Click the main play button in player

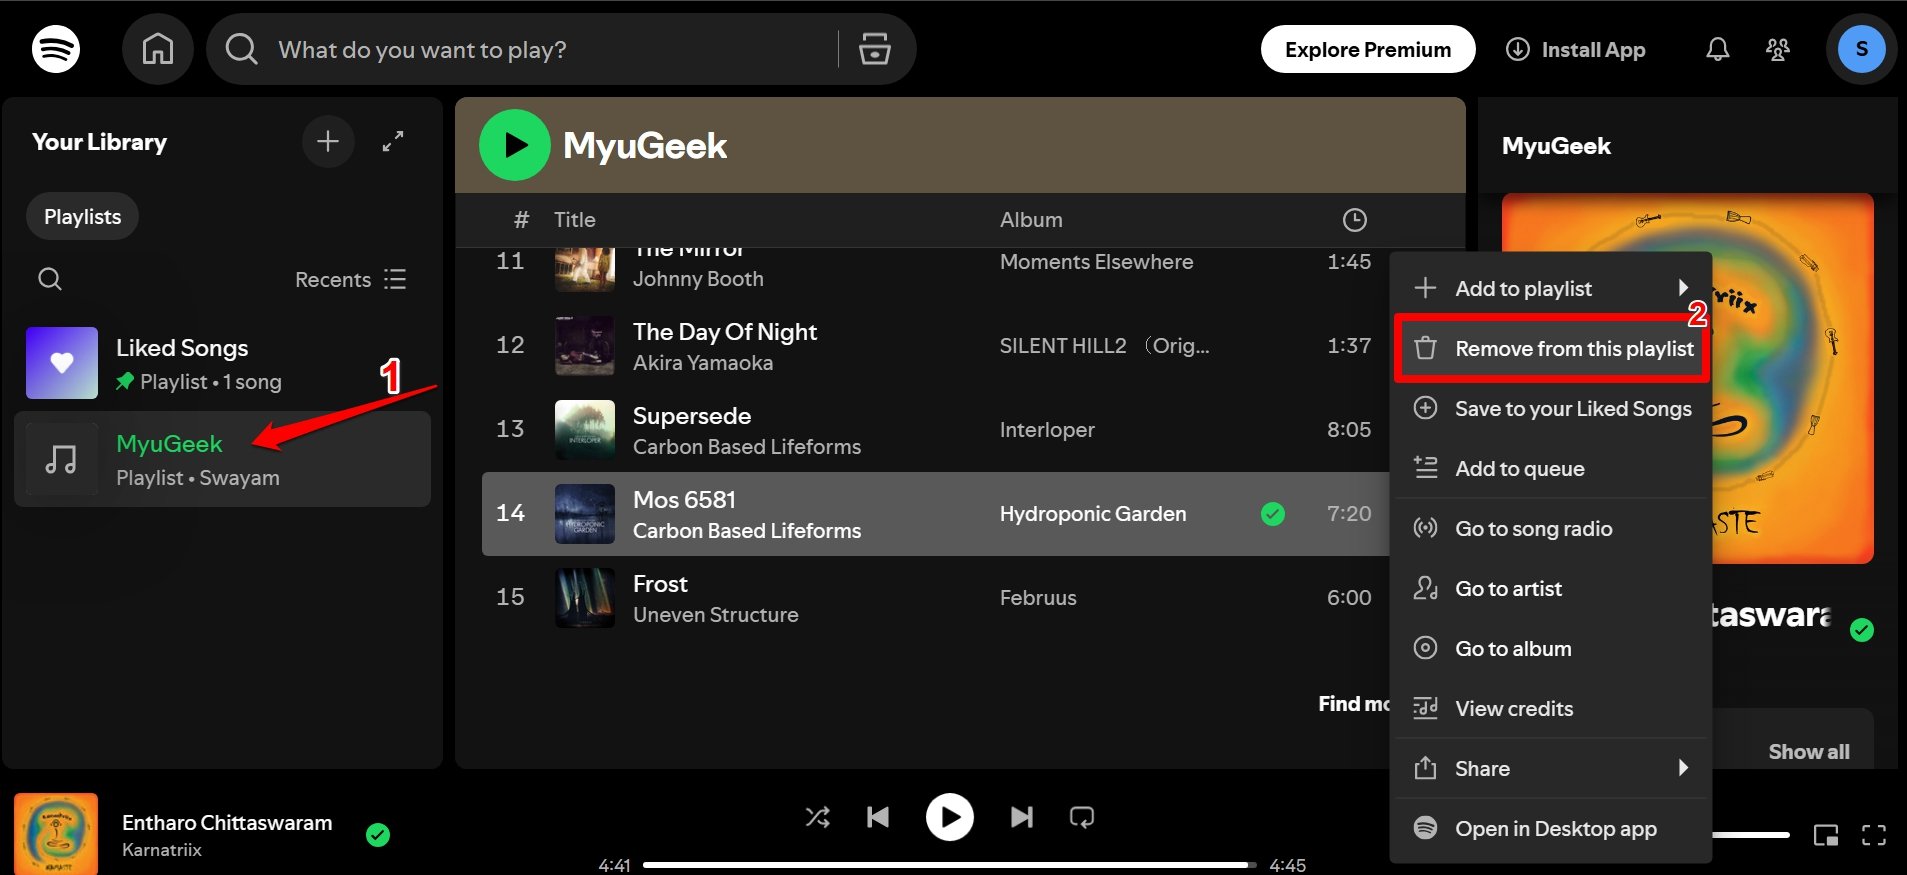point(949,817)
